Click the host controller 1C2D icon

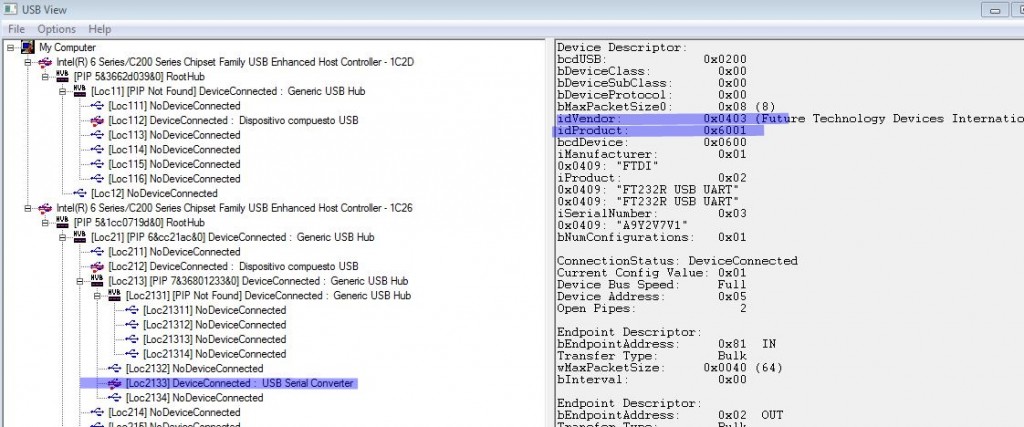click(x=45, y=62)
